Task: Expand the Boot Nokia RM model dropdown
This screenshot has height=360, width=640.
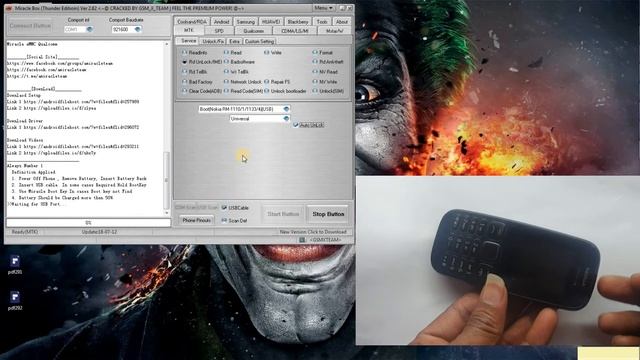Action: [x=286, y=109]
